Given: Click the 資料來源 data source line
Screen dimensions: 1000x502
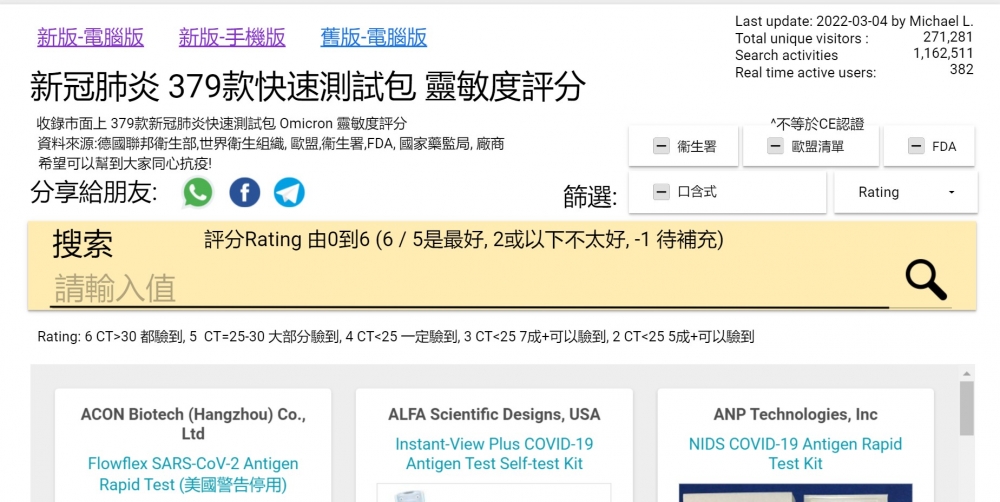Looking at the screenshot, I should coord(271,144).
